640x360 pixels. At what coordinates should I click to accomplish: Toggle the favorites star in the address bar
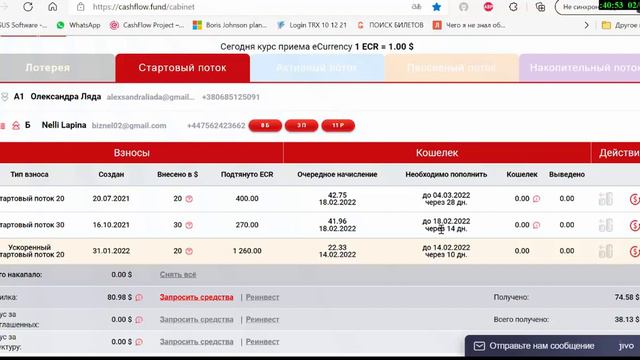[436, 7]
